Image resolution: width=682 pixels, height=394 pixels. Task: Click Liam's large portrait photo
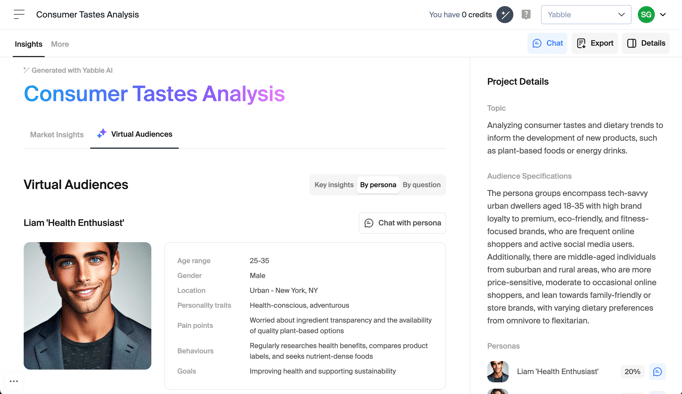coord(87,306)
